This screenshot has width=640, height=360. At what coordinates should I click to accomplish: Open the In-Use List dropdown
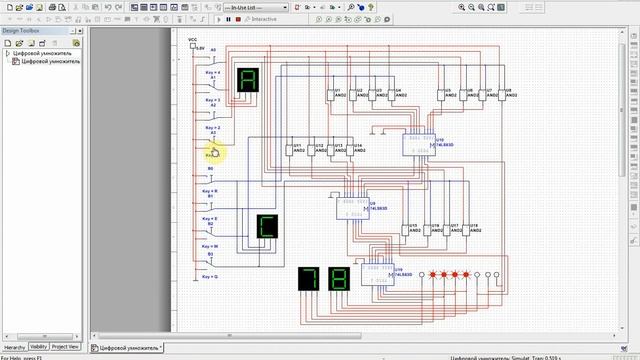coord(256,8)
